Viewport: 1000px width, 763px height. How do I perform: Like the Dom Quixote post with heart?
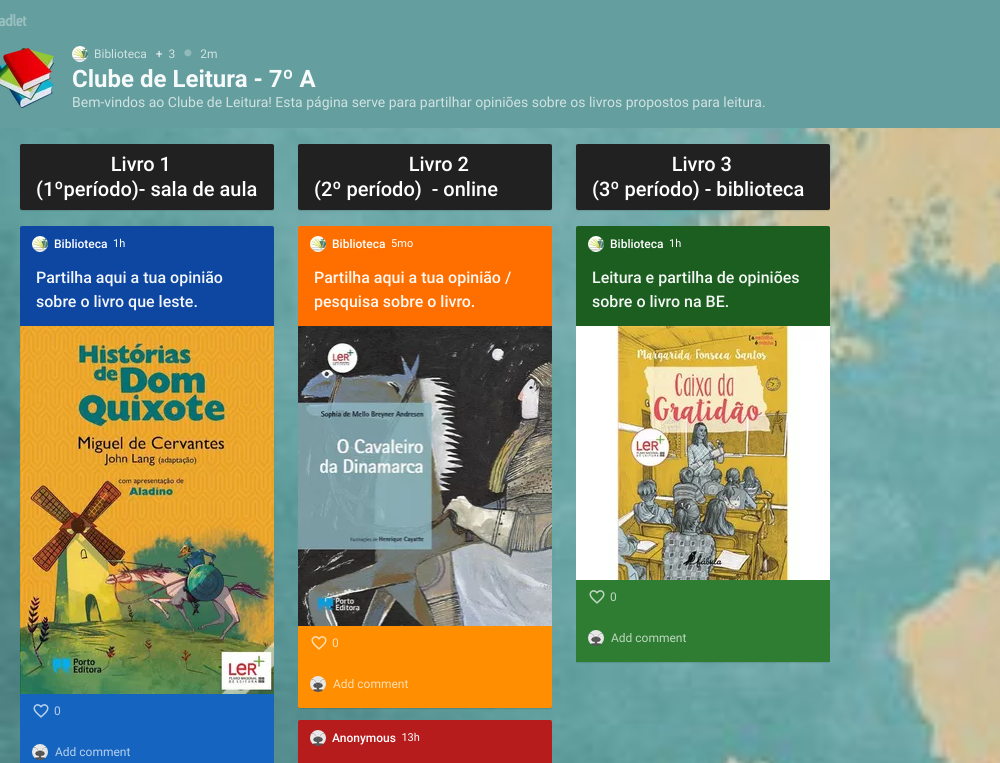click(x=41, y=711)
